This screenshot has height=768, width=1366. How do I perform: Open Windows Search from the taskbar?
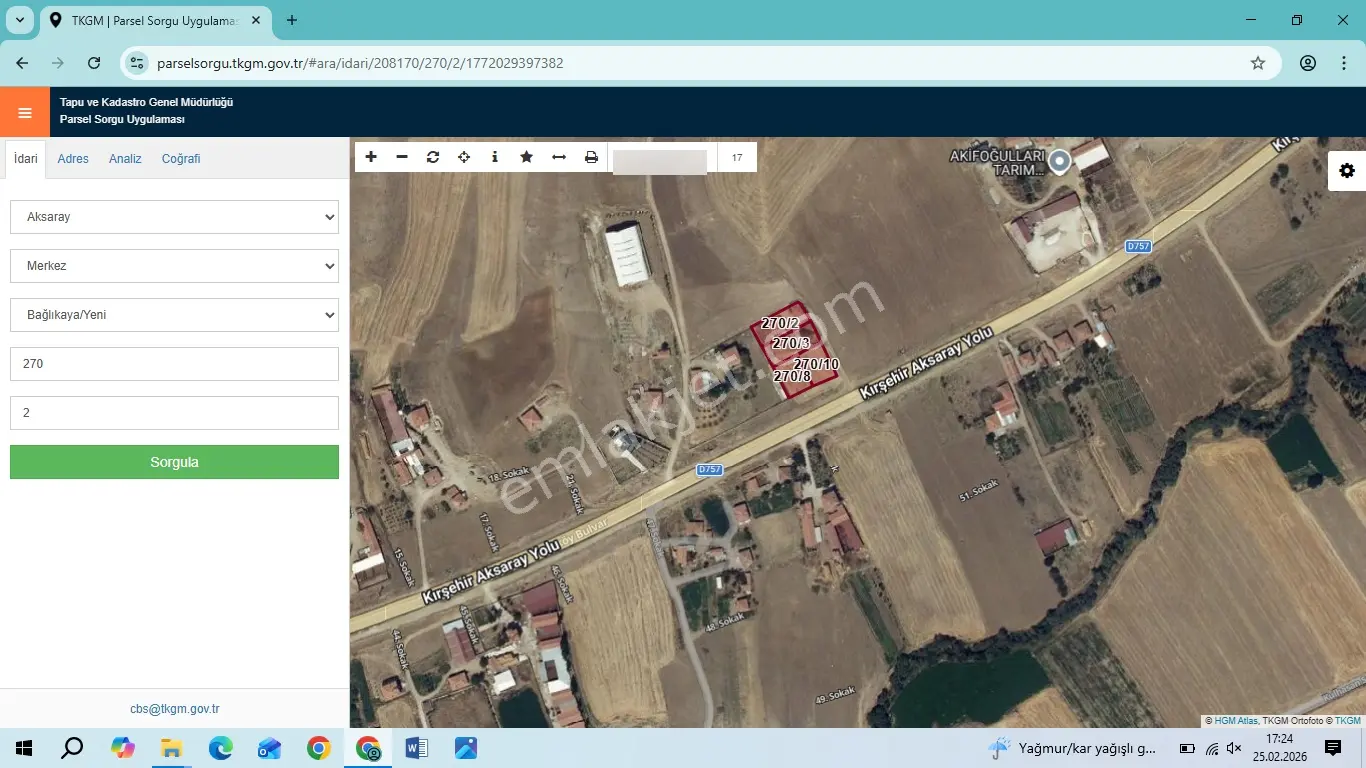pos(72,748)
